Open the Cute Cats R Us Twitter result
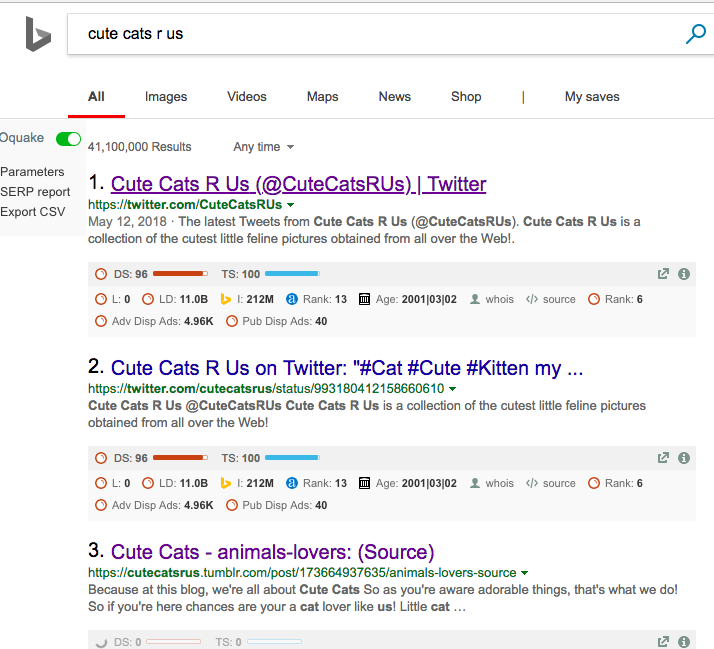This screenshot has height=649, width=714. [298, 184]
